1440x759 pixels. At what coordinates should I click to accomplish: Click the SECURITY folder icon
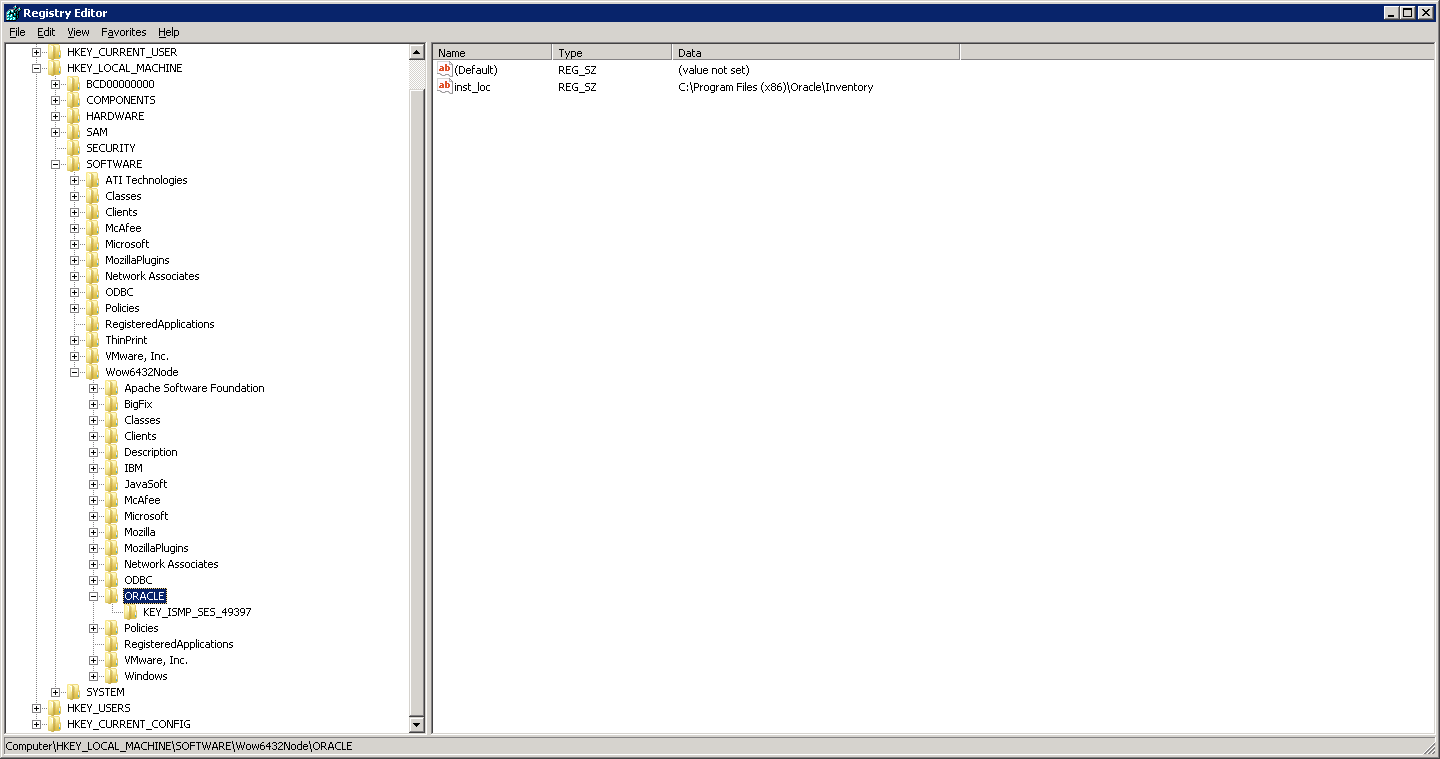(74, 148)
